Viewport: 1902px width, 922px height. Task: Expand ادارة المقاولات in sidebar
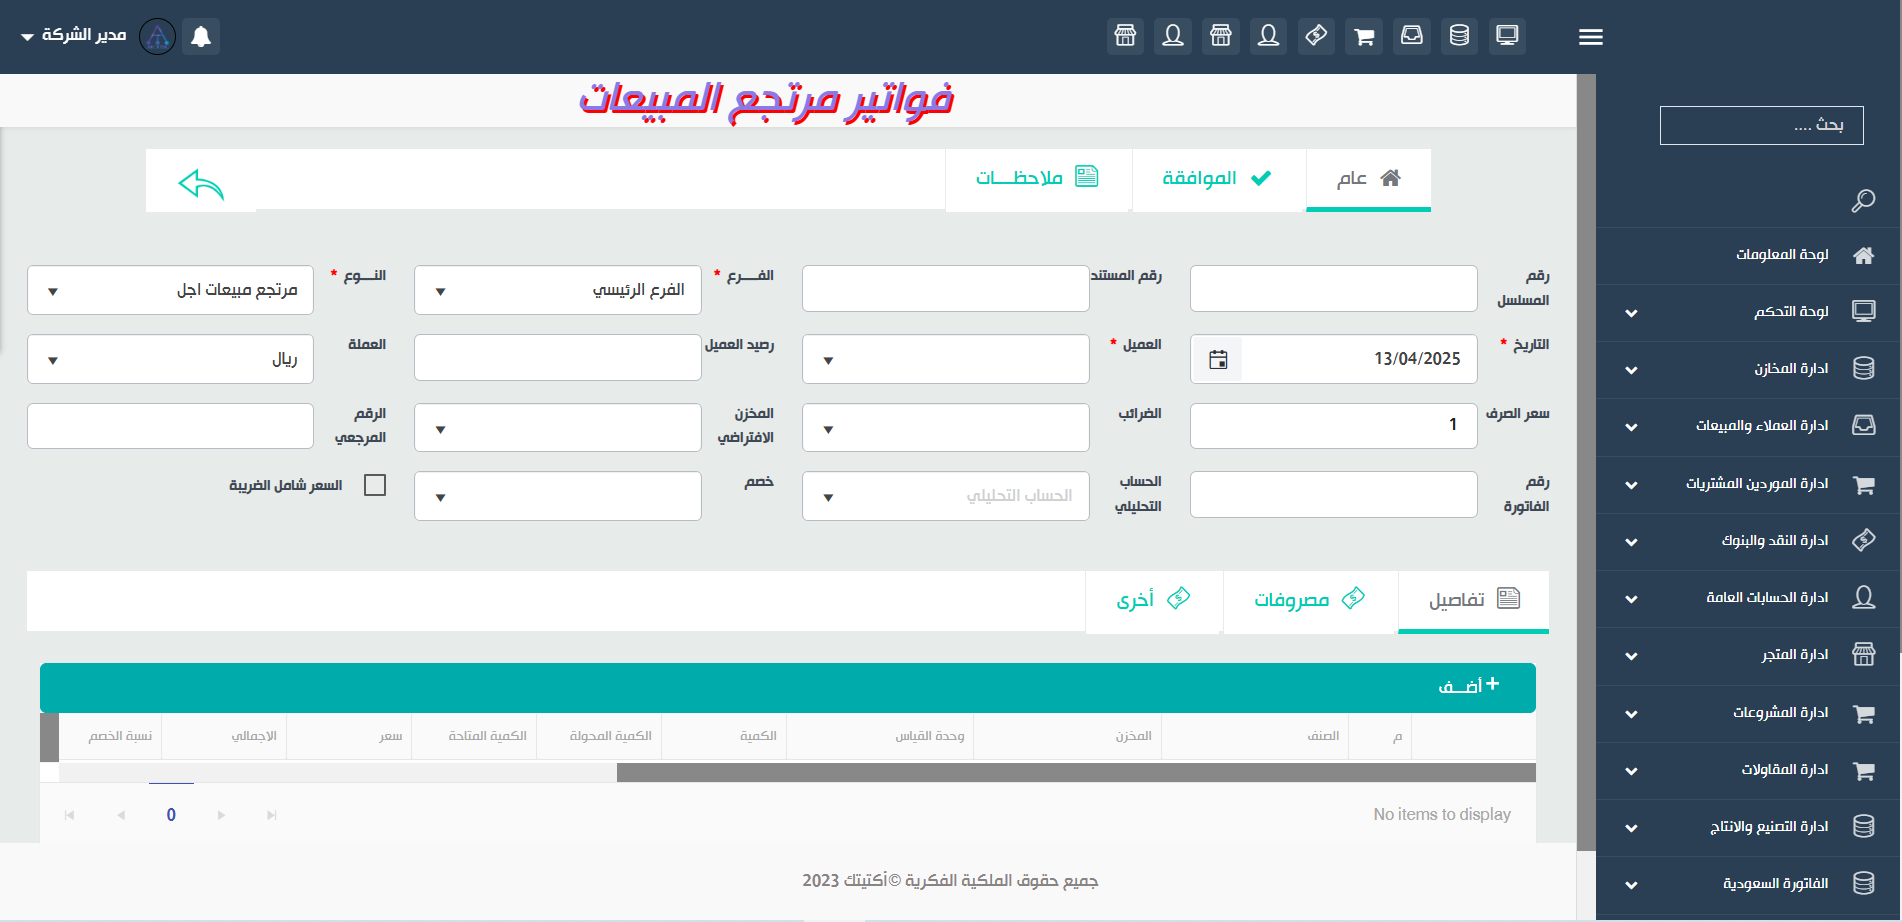(1748, 770)
